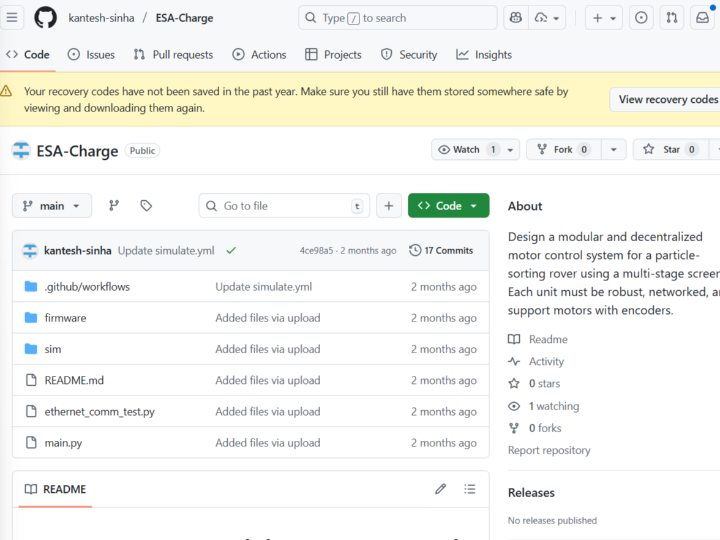Open the issues icon in top header

[x=641, y=18]
